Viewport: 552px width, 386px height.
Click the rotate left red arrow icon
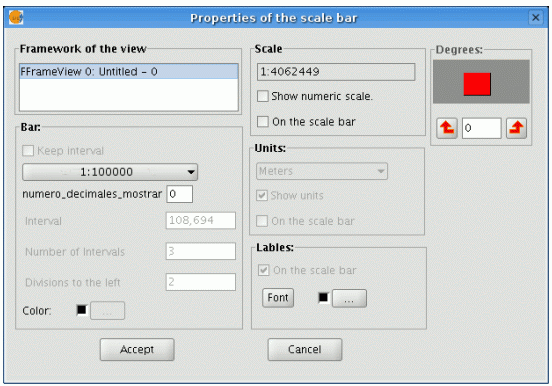click(447, 128)
